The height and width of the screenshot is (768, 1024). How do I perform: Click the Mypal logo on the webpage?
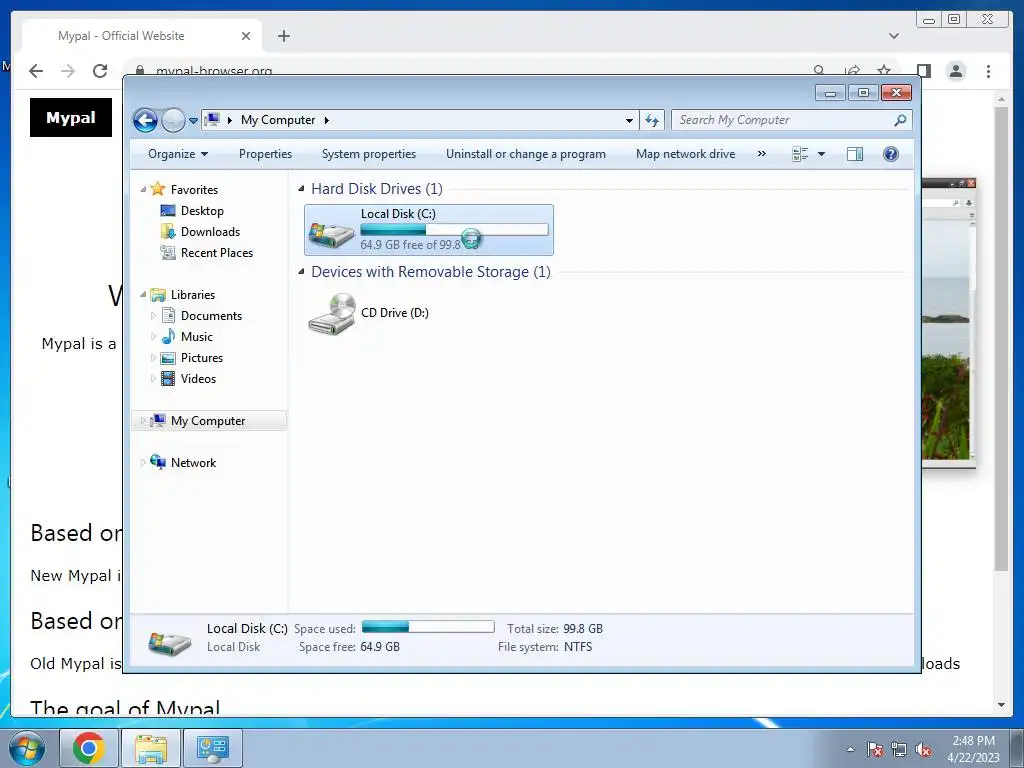point(71,118)
